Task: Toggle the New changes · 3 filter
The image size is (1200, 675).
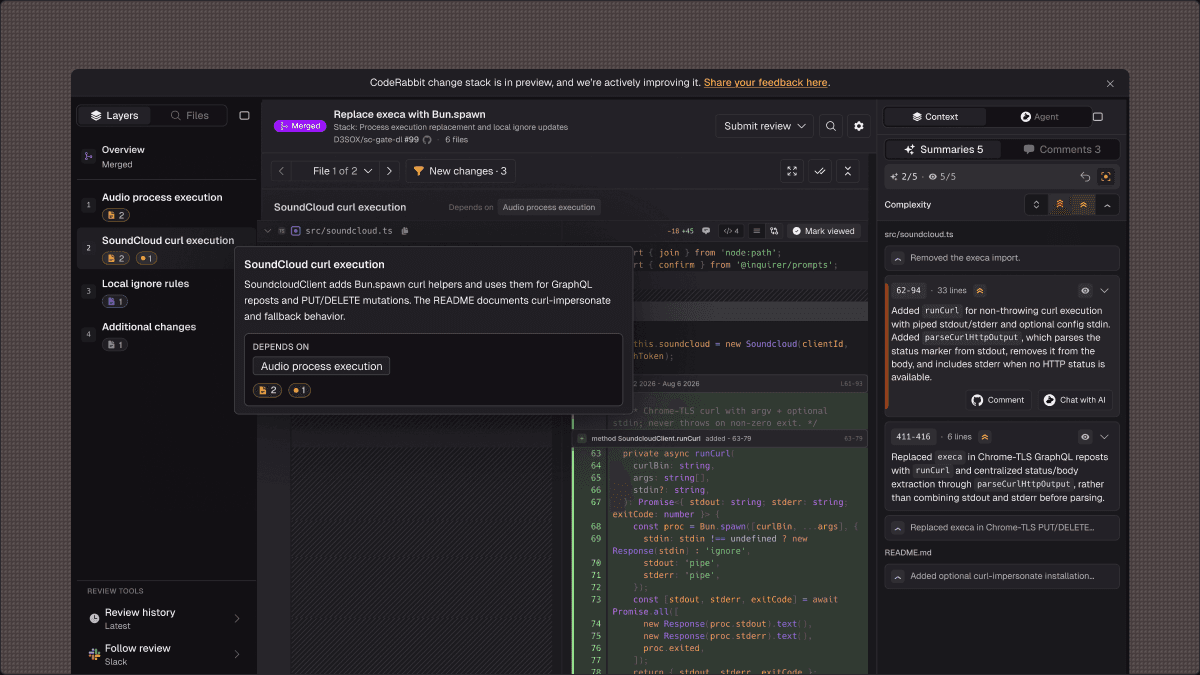Action: (x=460, y=171)
